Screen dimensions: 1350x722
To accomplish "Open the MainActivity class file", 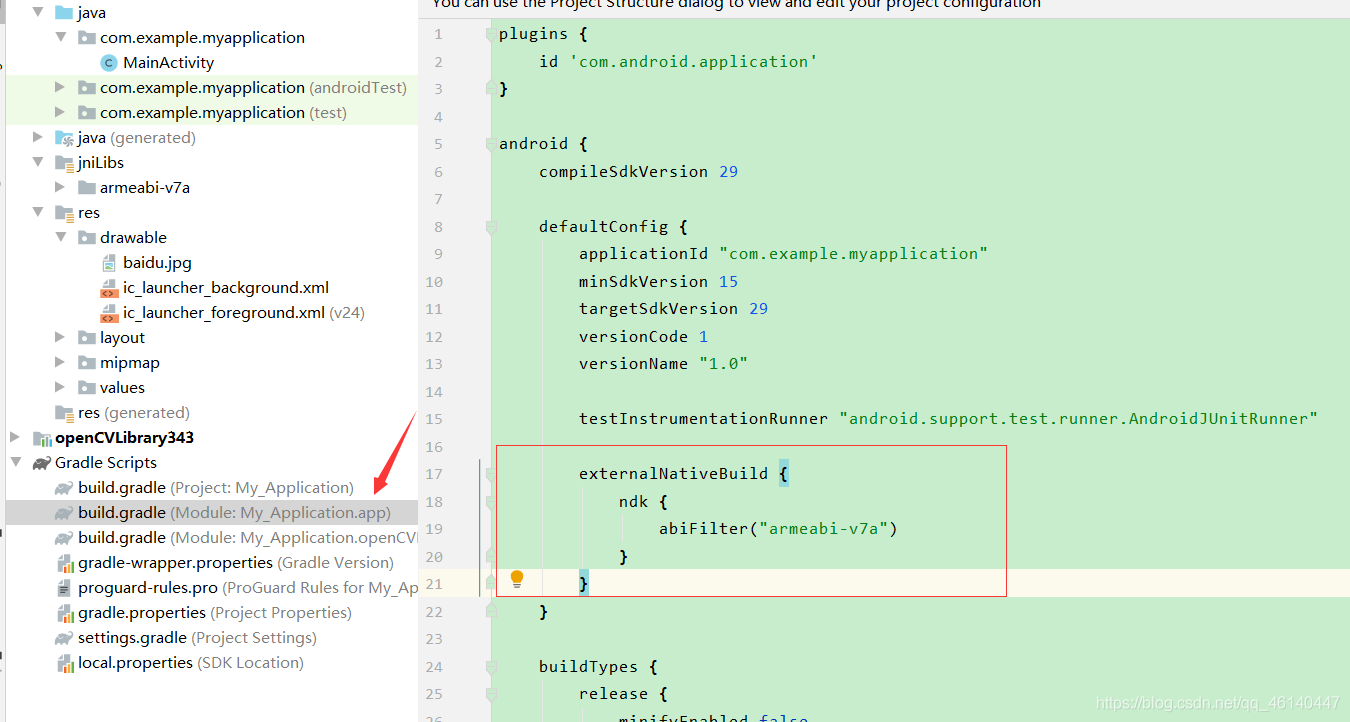I will [168, 62].
